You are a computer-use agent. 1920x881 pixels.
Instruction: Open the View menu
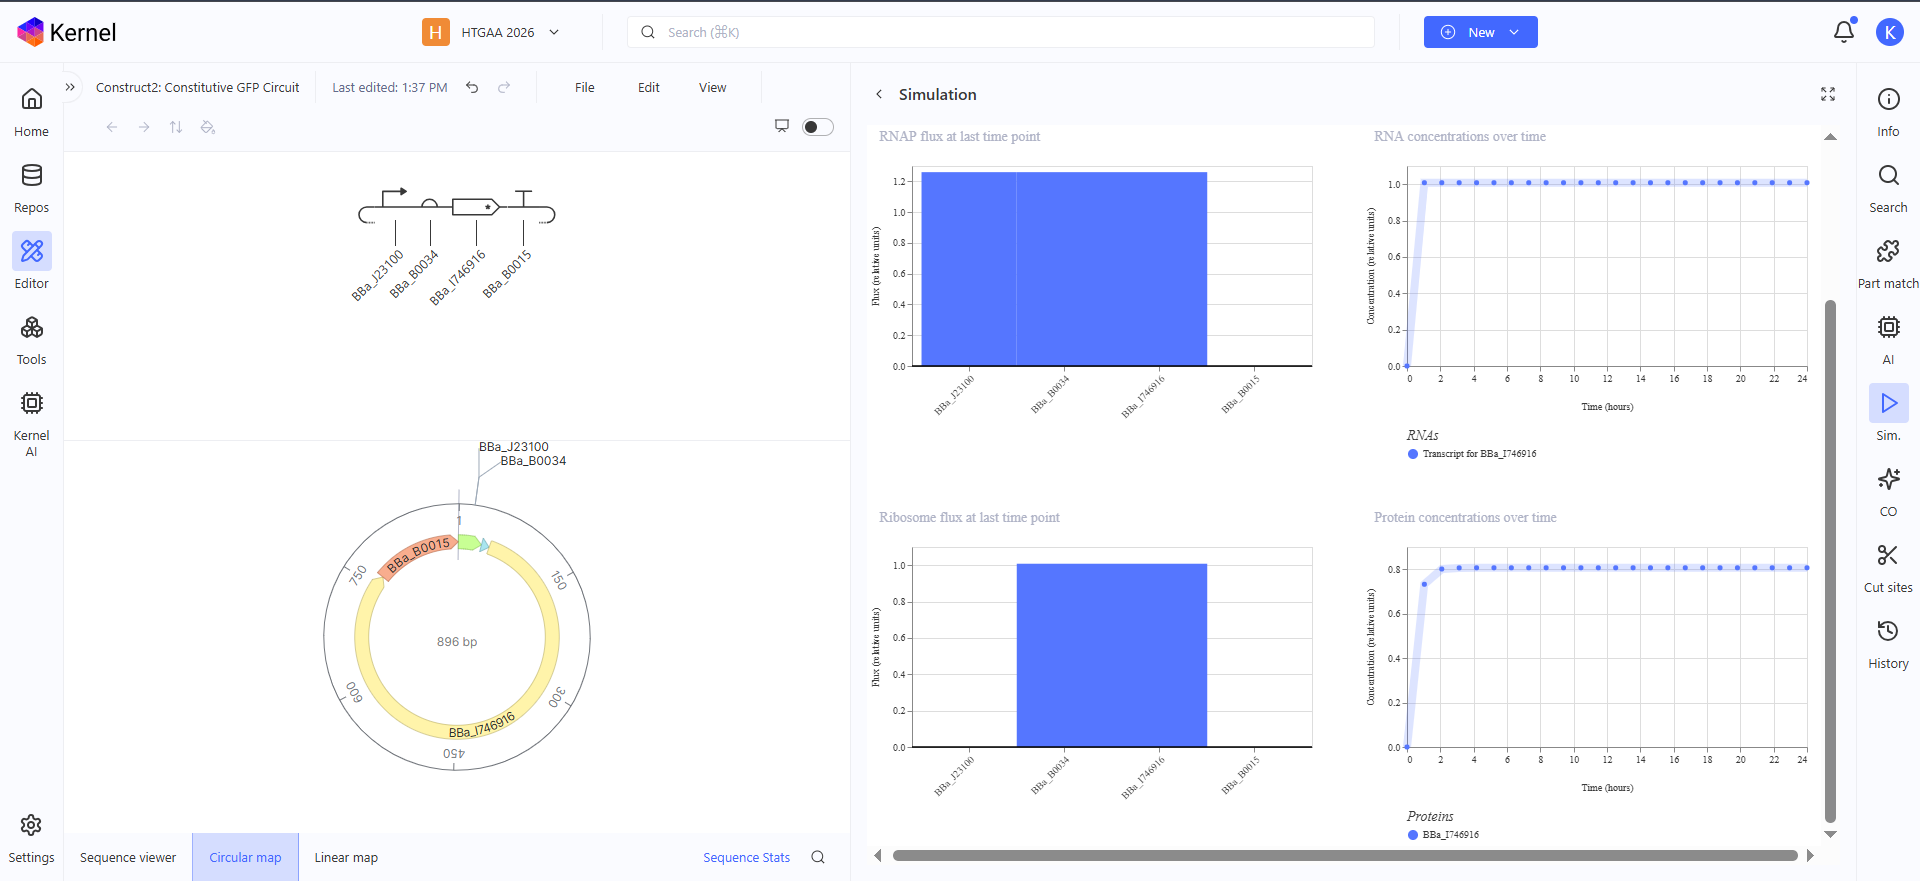(x=713, y=88)
